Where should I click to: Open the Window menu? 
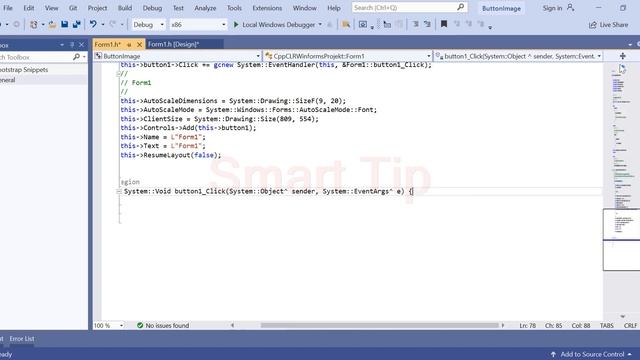(304, 8)
